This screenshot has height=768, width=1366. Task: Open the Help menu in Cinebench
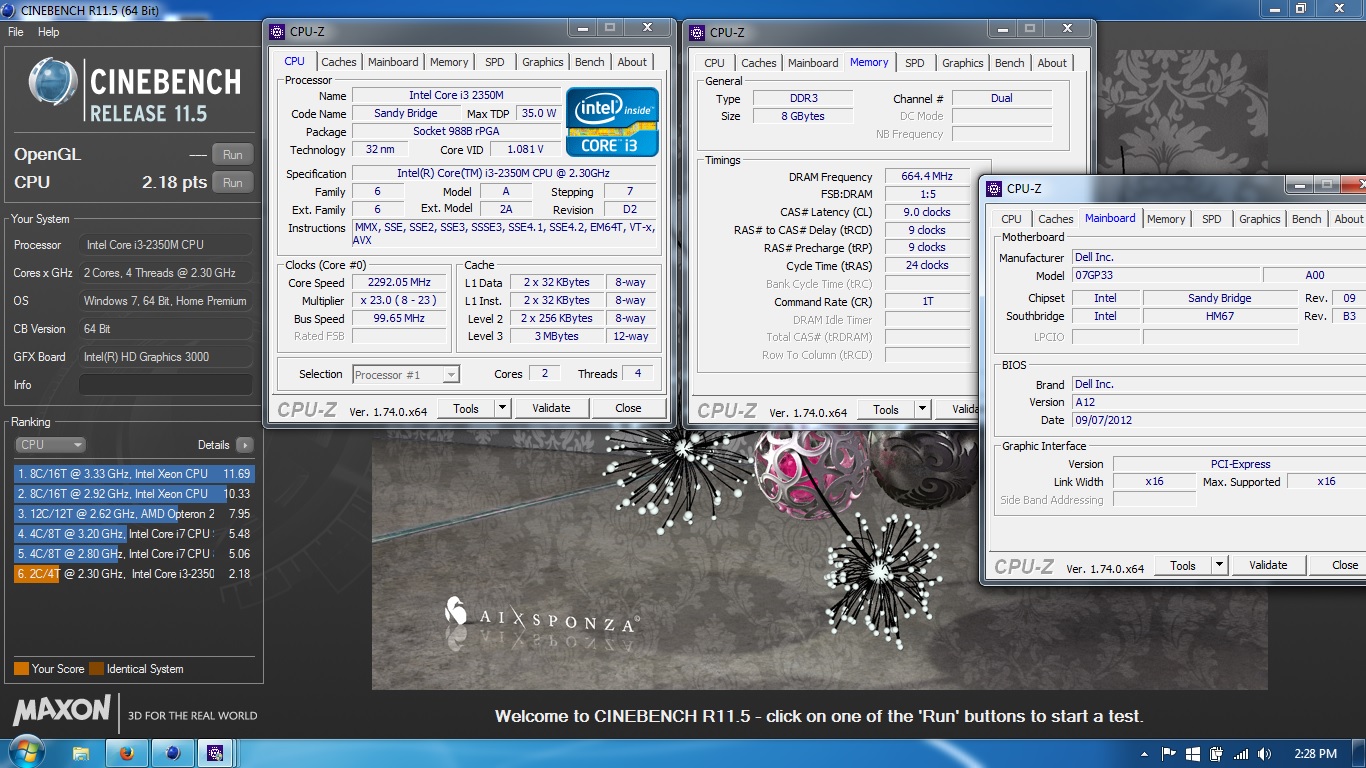click(x=49, y=32)
